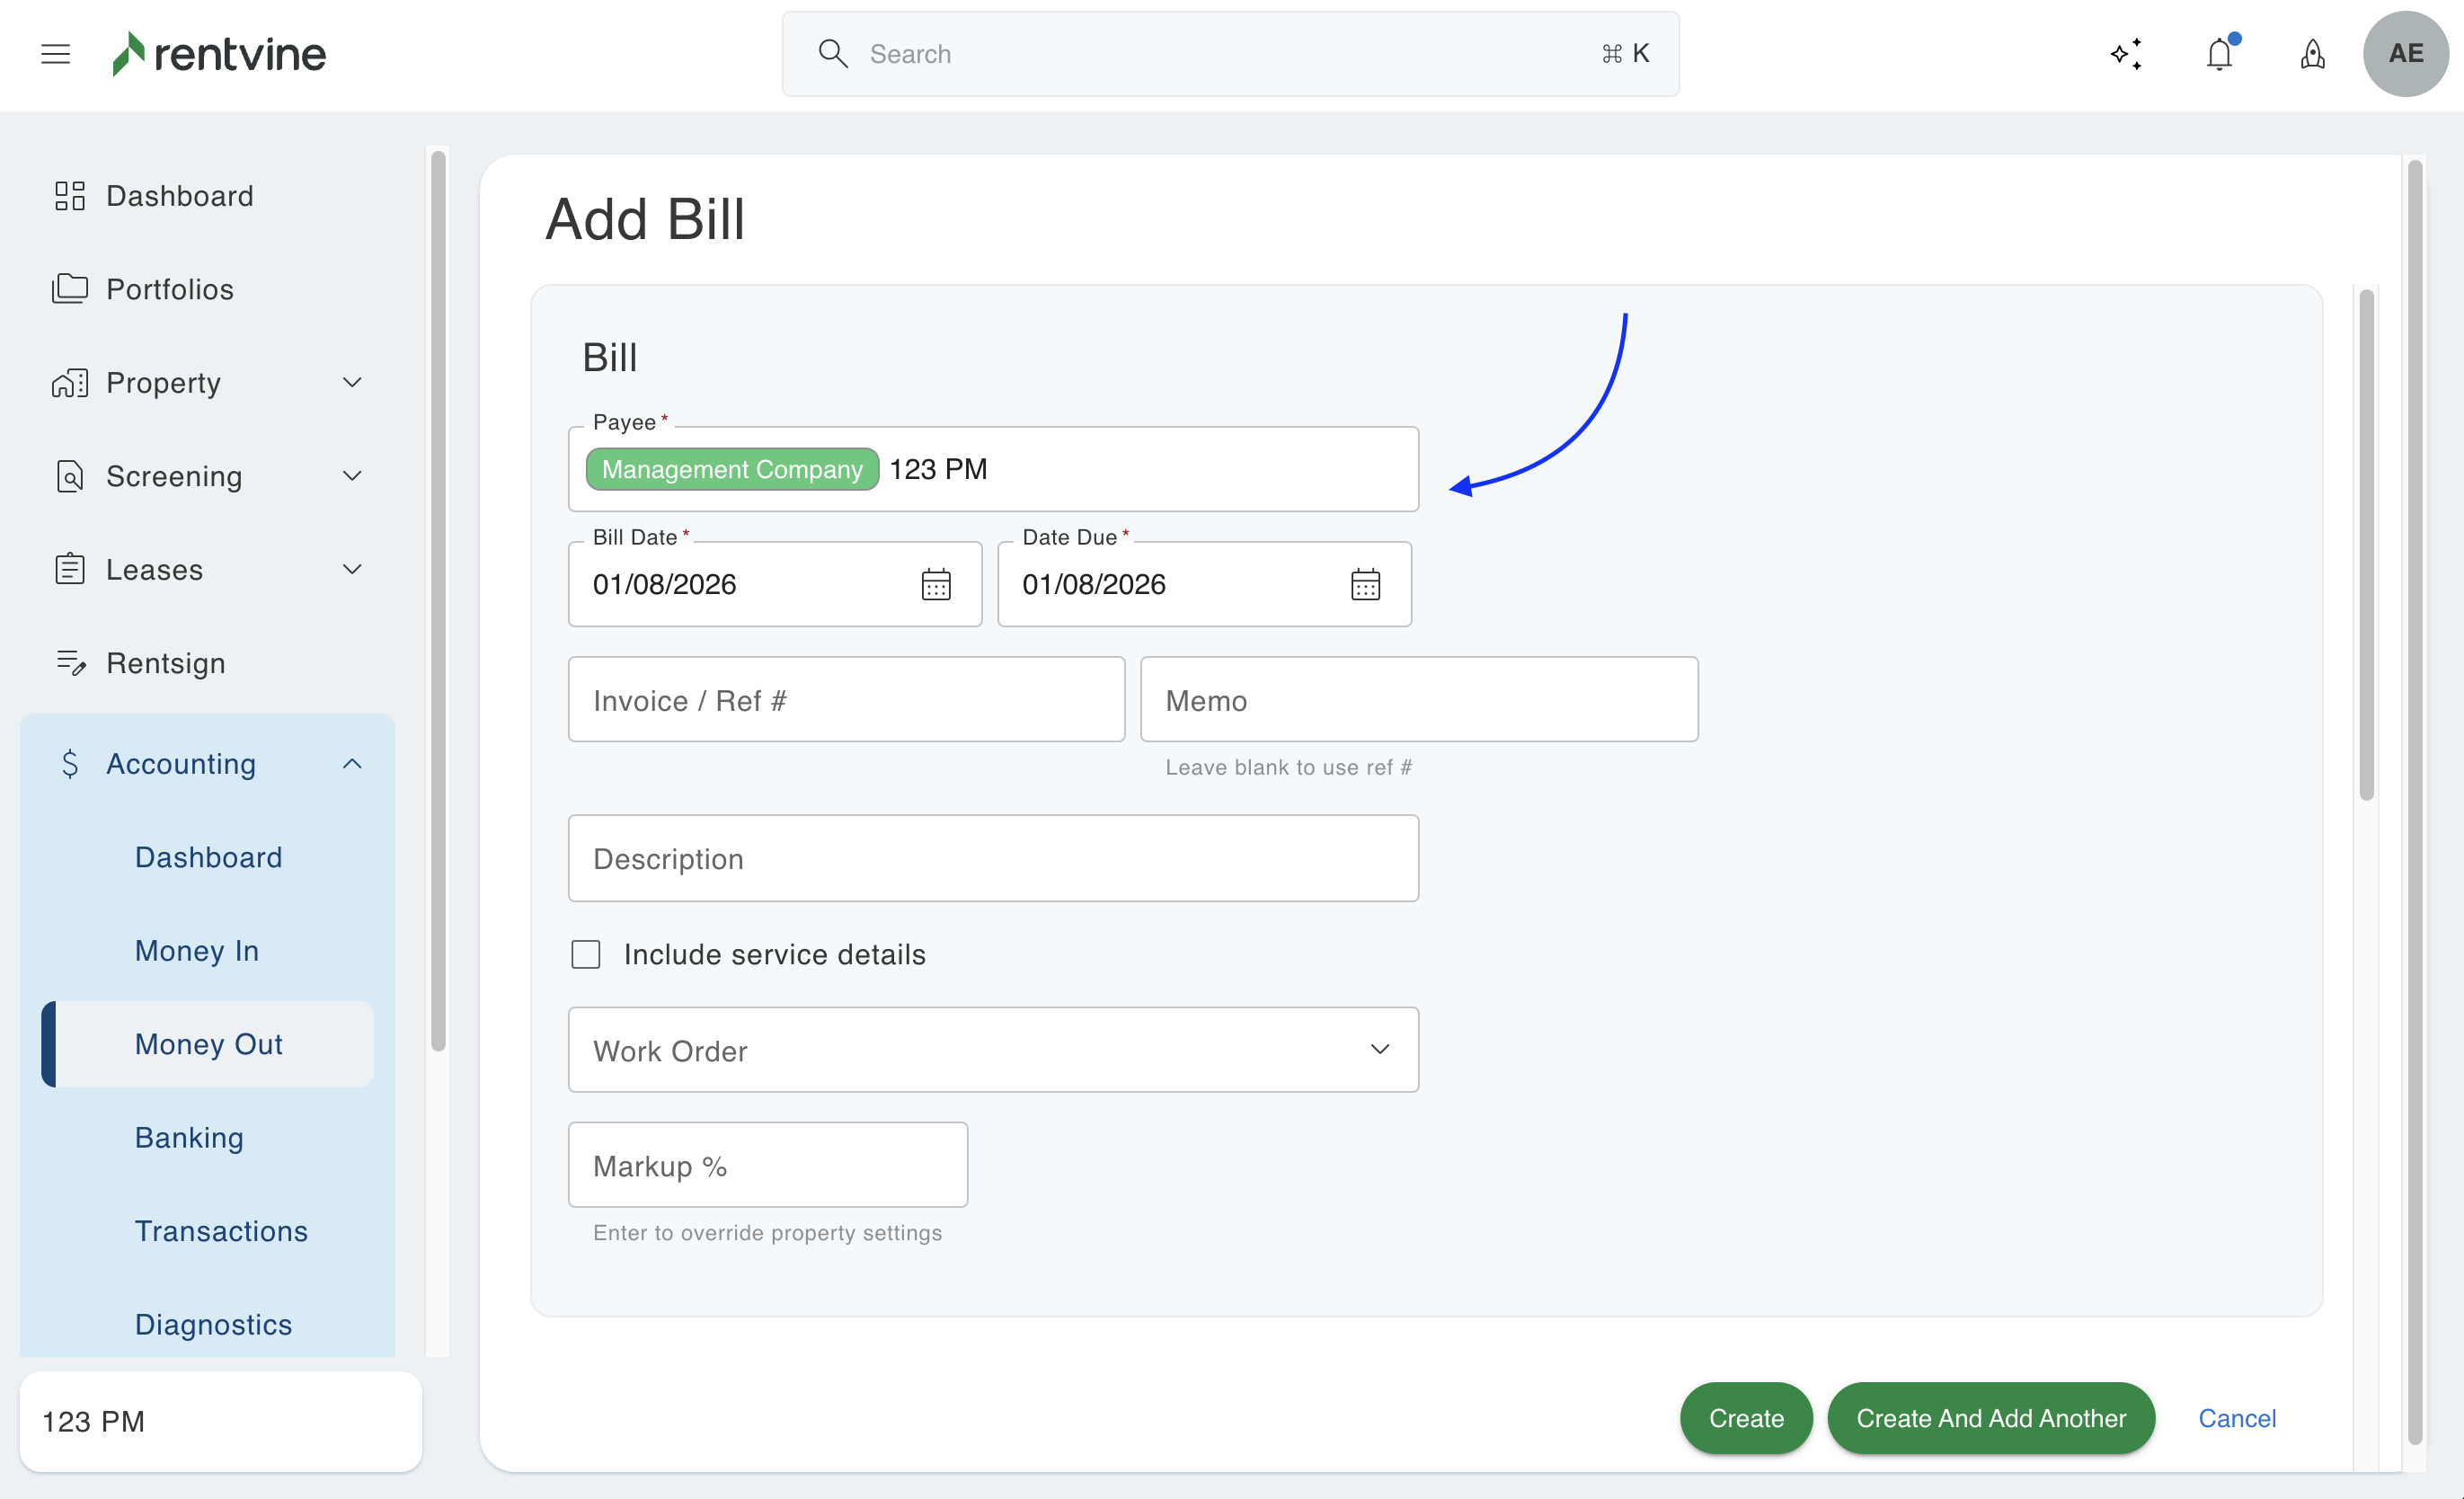Click the AI sparkle icon in header
Viewport: 2464px width, 1499px height.
point(2126,54)
